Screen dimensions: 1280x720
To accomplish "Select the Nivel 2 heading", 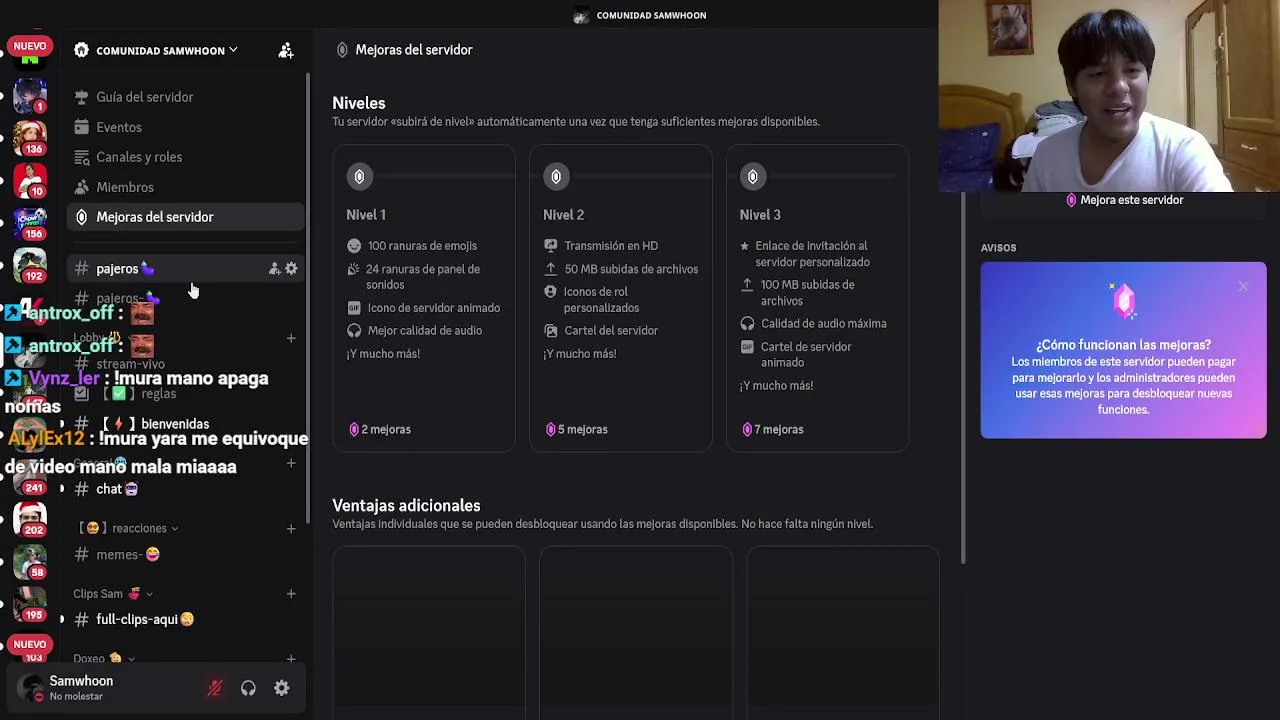I will point(563,215).
